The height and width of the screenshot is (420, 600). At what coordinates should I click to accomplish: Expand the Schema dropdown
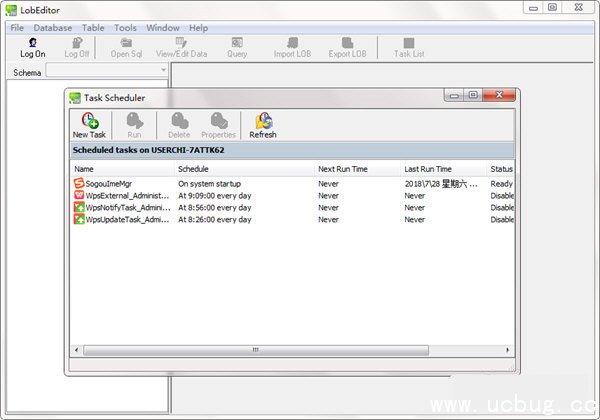[x=108, y=72]
